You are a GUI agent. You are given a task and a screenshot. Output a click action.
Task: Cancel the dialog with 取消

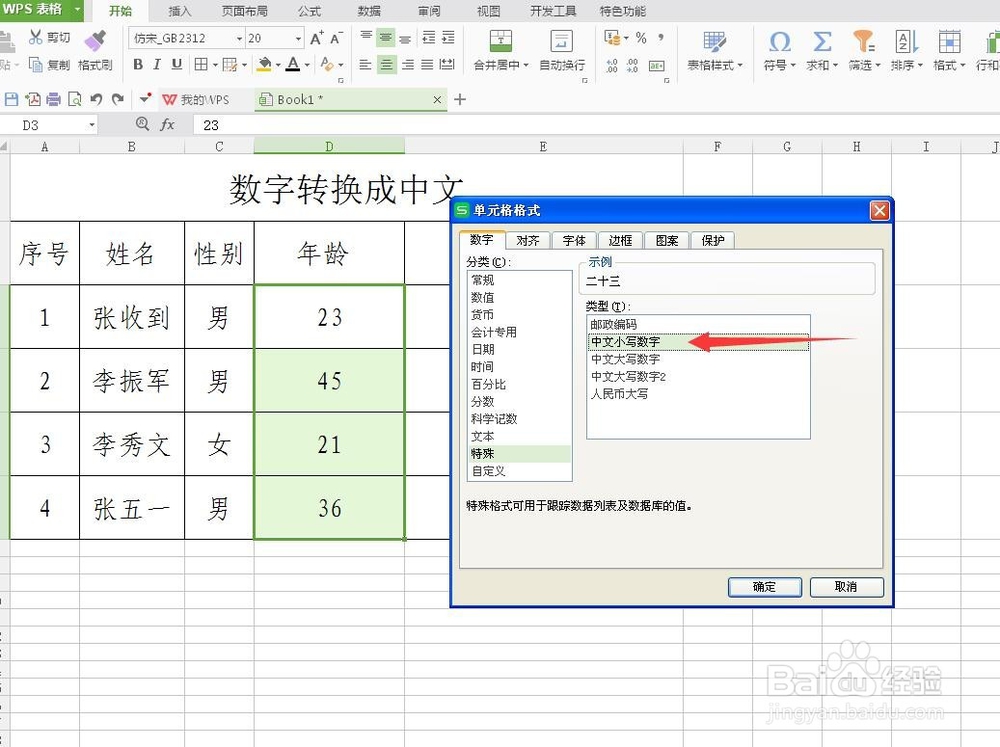tap(847, 587)
